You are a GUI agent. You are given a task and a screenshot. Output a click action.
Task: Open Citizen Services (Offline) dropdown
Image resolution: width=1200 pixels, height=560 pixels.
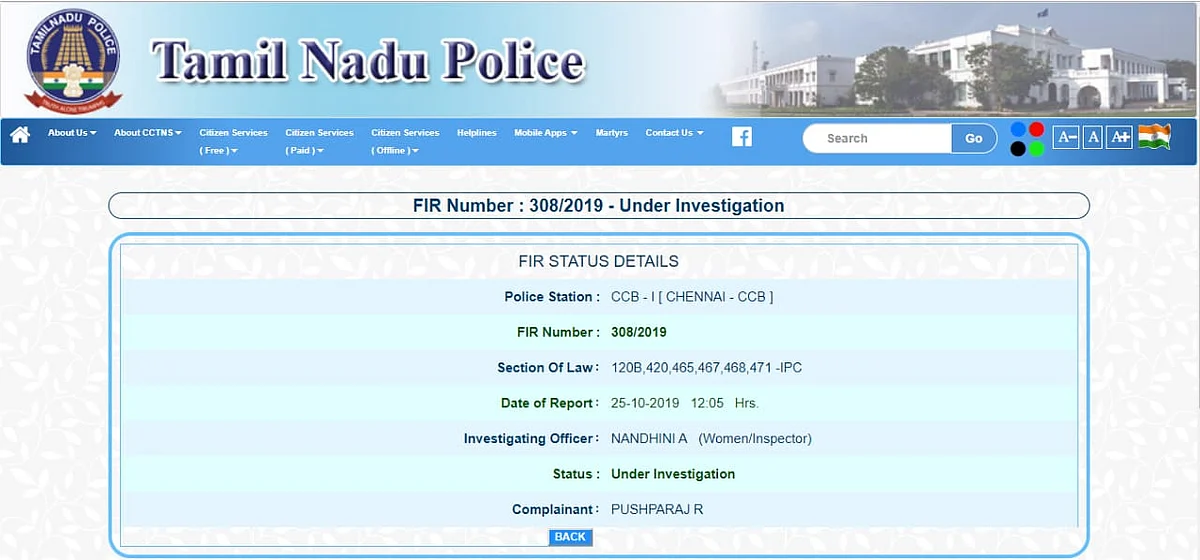[x=405, y=141]
